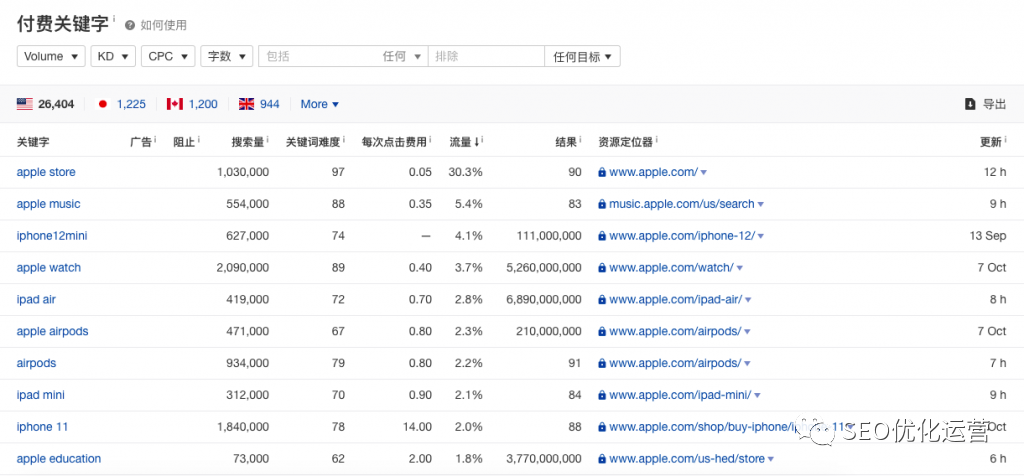The height and width of the screenshot is (476, 1024).
Task: Click info icon next to 更新 header
Action: coord(1005,139)
